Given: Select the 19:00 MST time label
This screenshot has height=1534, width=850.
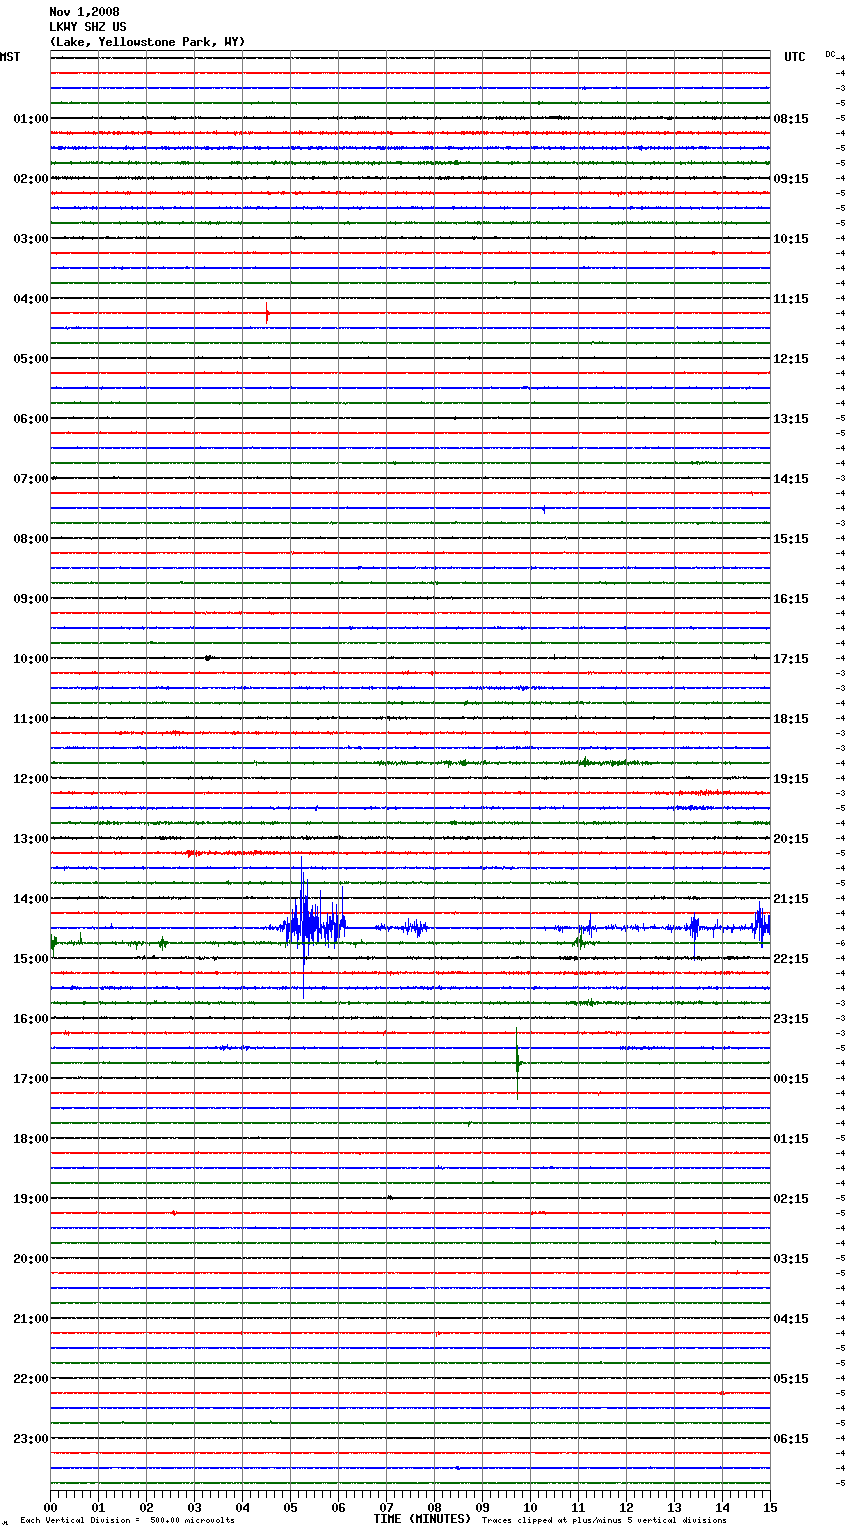Looking at the screenshot, I should (x=31, y=1199).
